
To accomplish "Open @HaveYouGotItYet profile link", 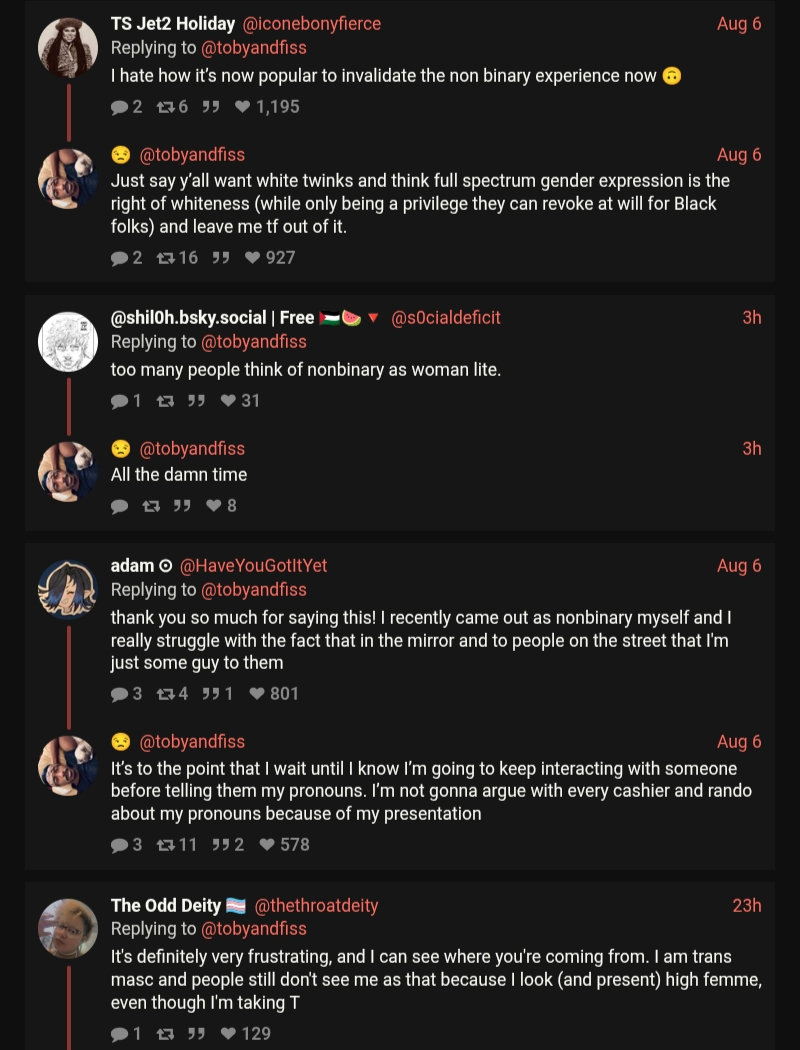I will [254, 565].
